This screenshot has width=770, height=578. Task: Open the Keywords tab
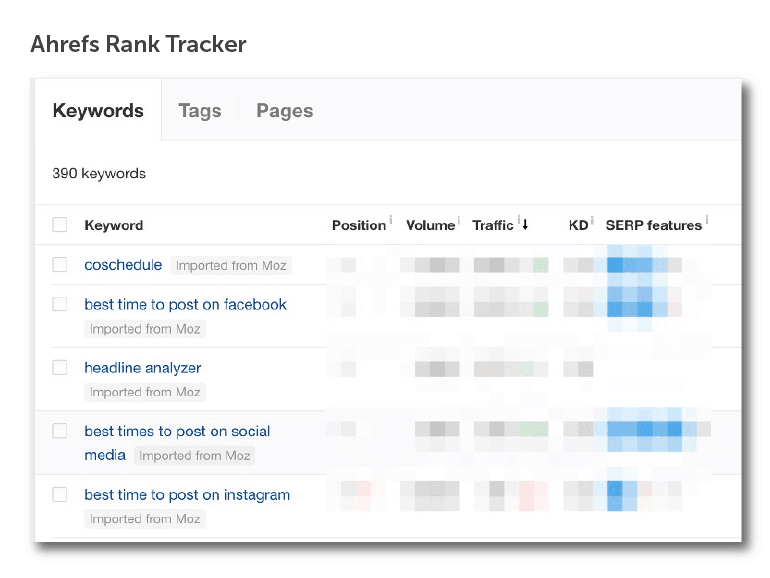point(98,110)
